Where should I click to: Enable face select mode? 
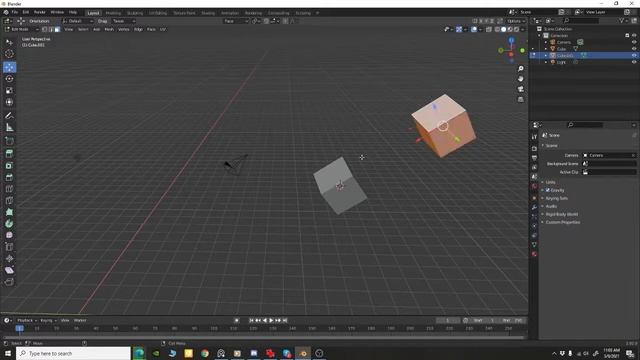[57, 29]
